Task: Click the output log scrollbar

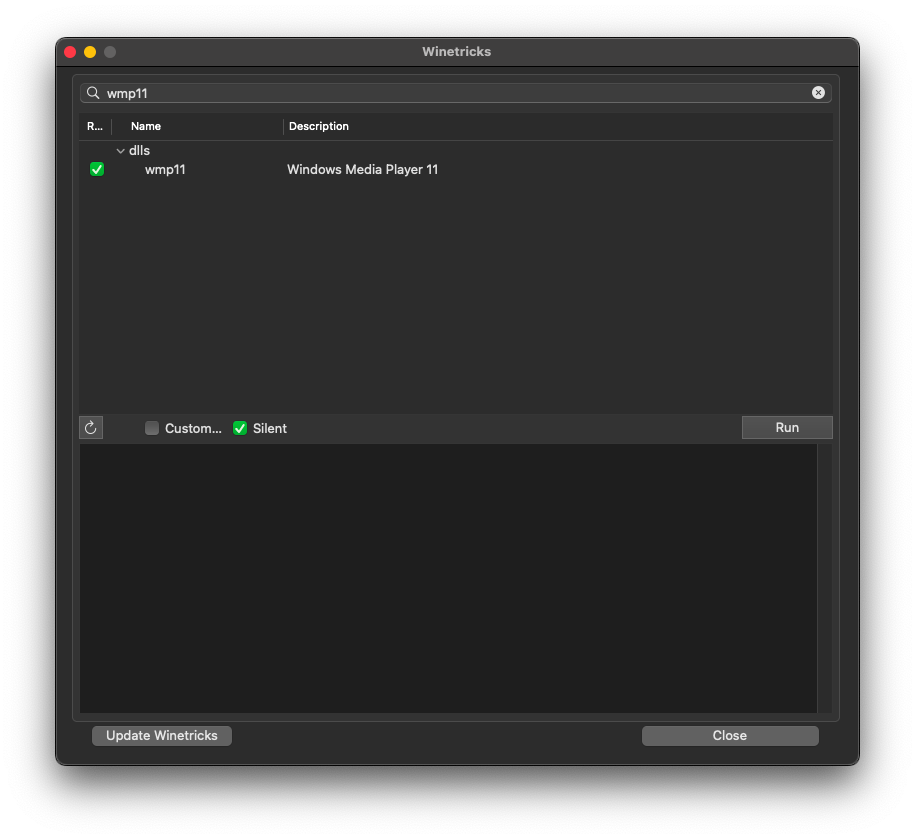Action: coord(825,577)
